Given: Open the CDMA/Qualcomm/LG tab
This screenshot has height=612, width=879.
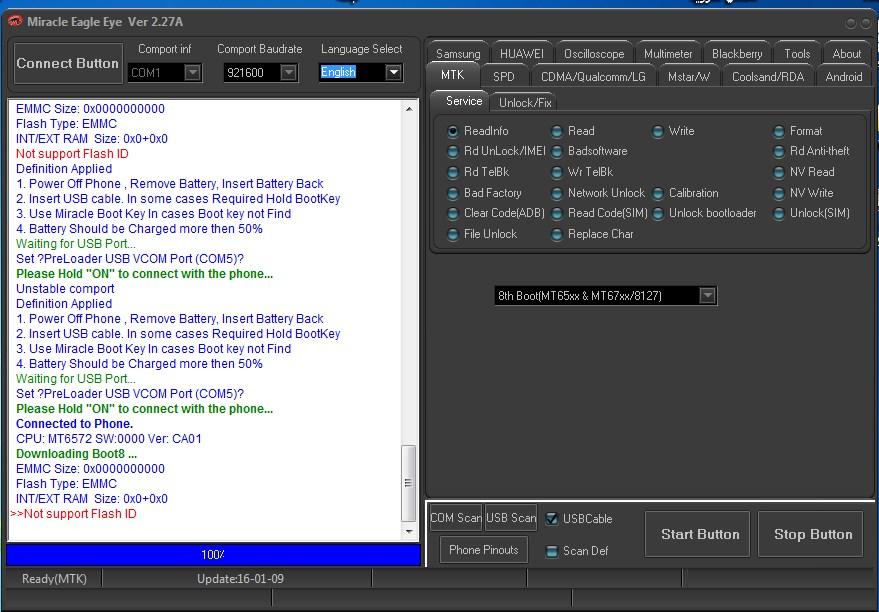Looking at the screenshot, I should tap(593, 77).
